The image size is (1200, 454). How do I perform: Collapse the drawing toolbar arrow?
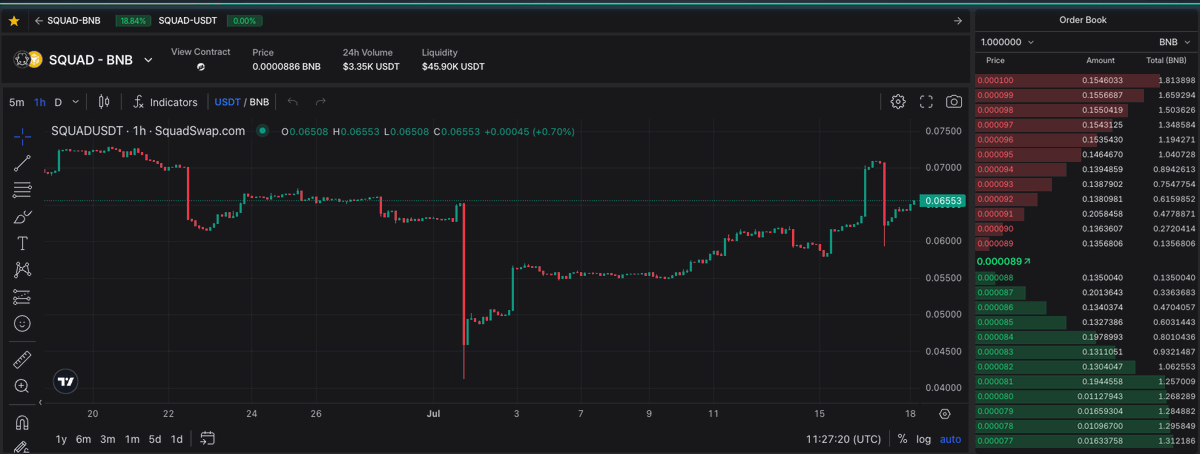point(41,401)
